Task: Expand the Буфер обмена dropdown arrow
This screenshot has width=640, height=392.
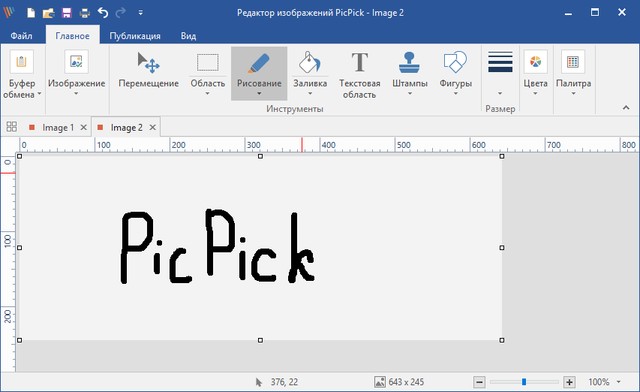Action: point(40,94)
